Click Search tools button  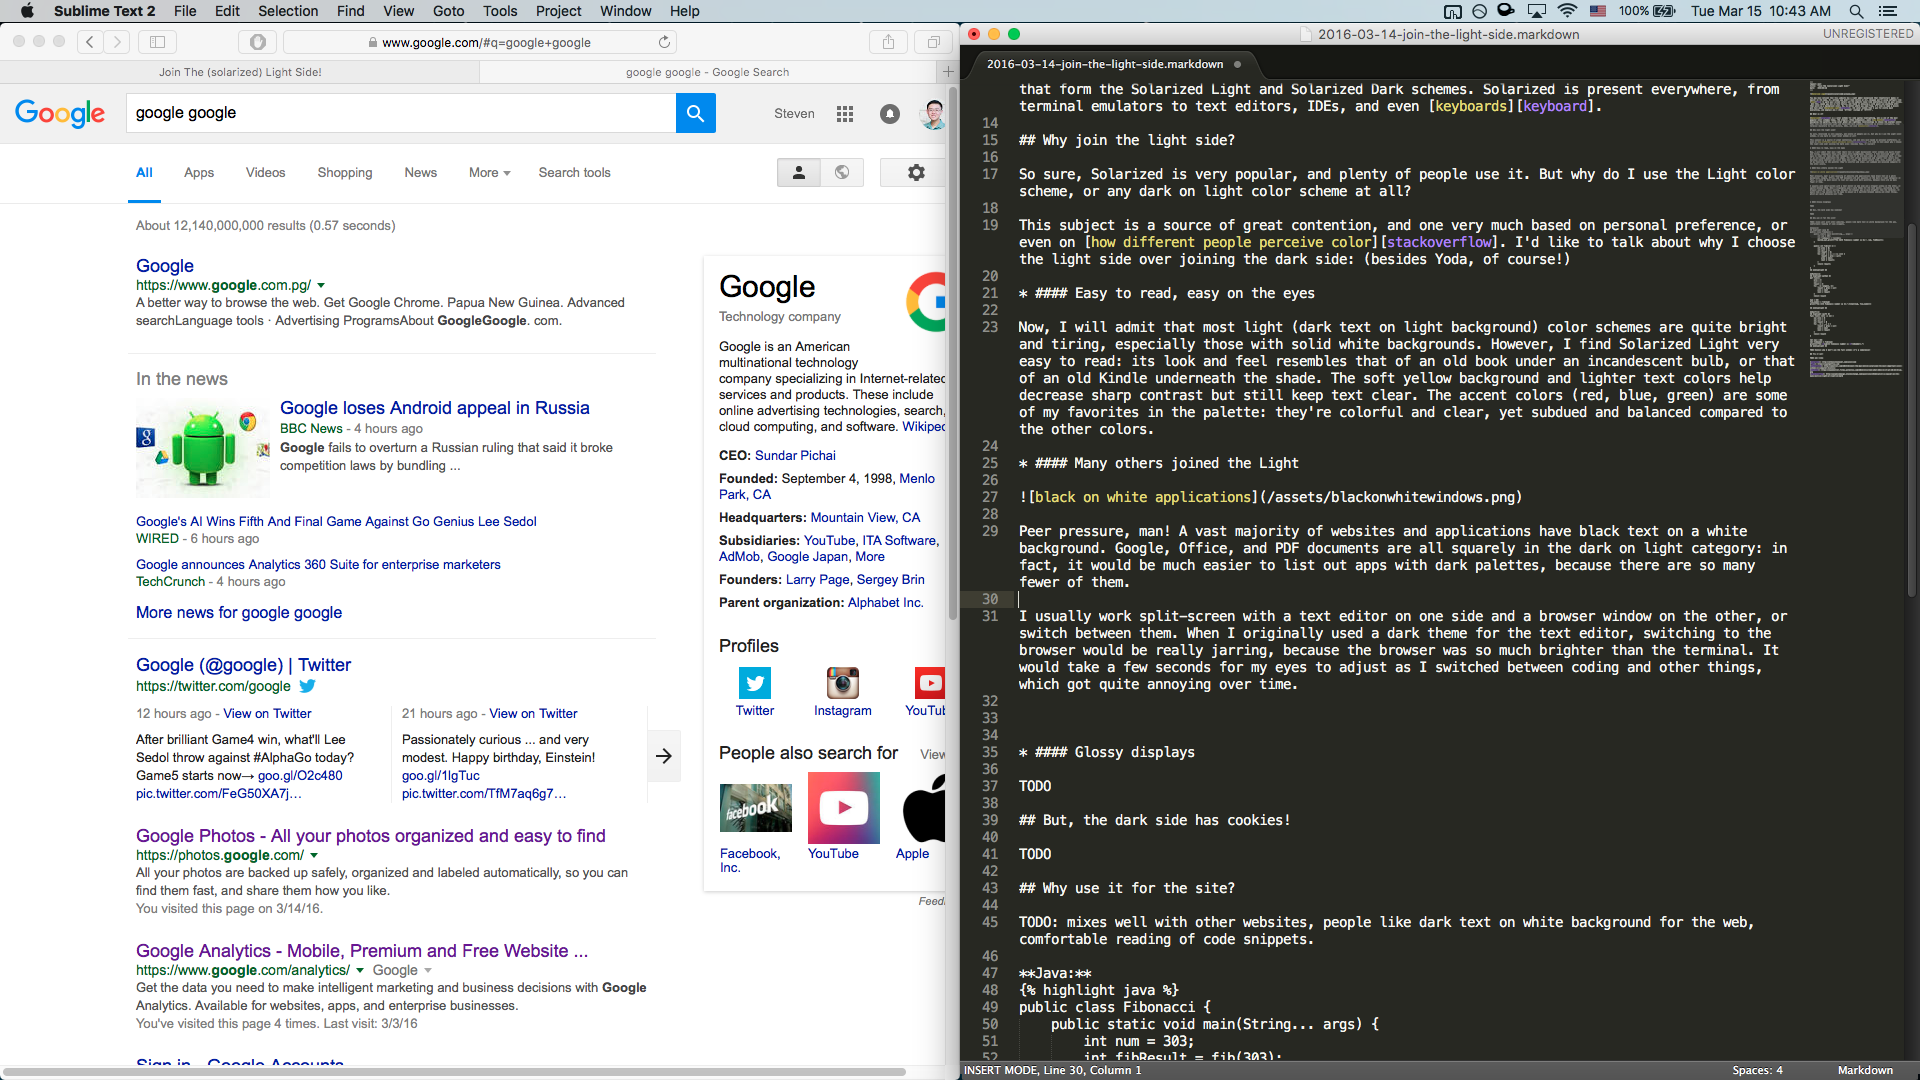tap(574, 173)
